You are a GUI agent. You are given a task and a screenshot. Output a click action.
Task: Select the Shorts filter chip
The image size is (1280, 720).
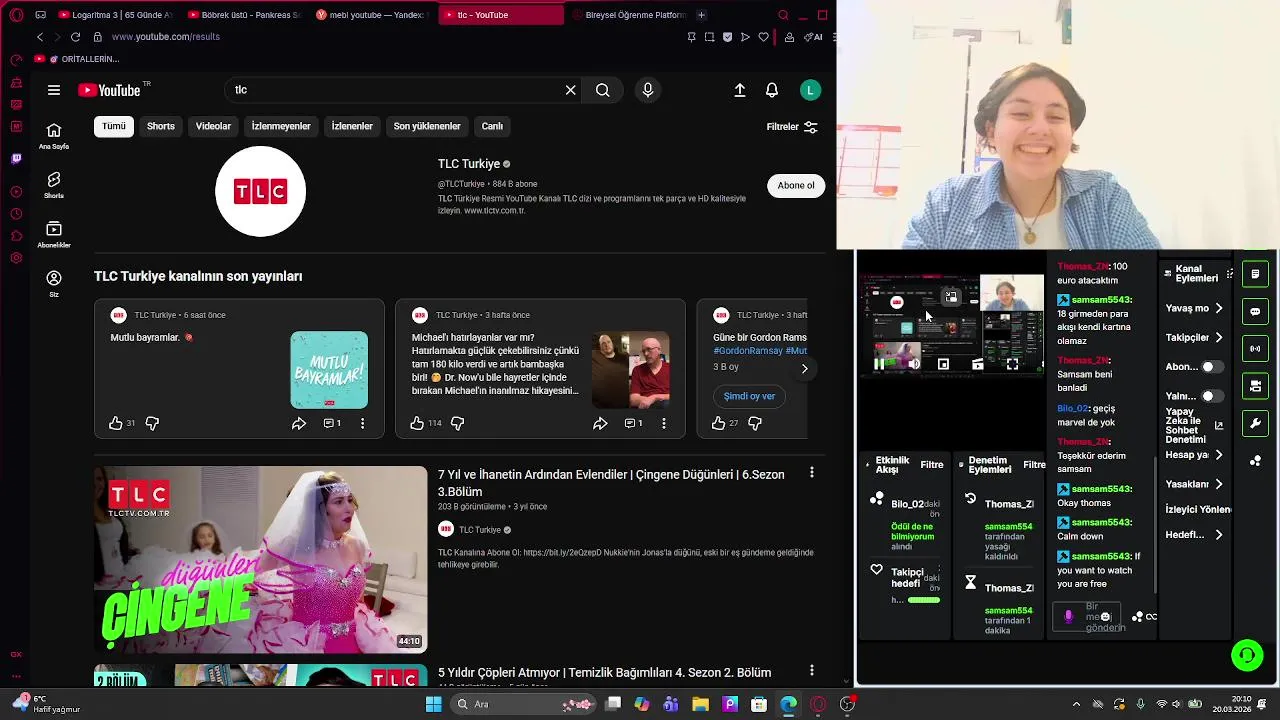161,126
